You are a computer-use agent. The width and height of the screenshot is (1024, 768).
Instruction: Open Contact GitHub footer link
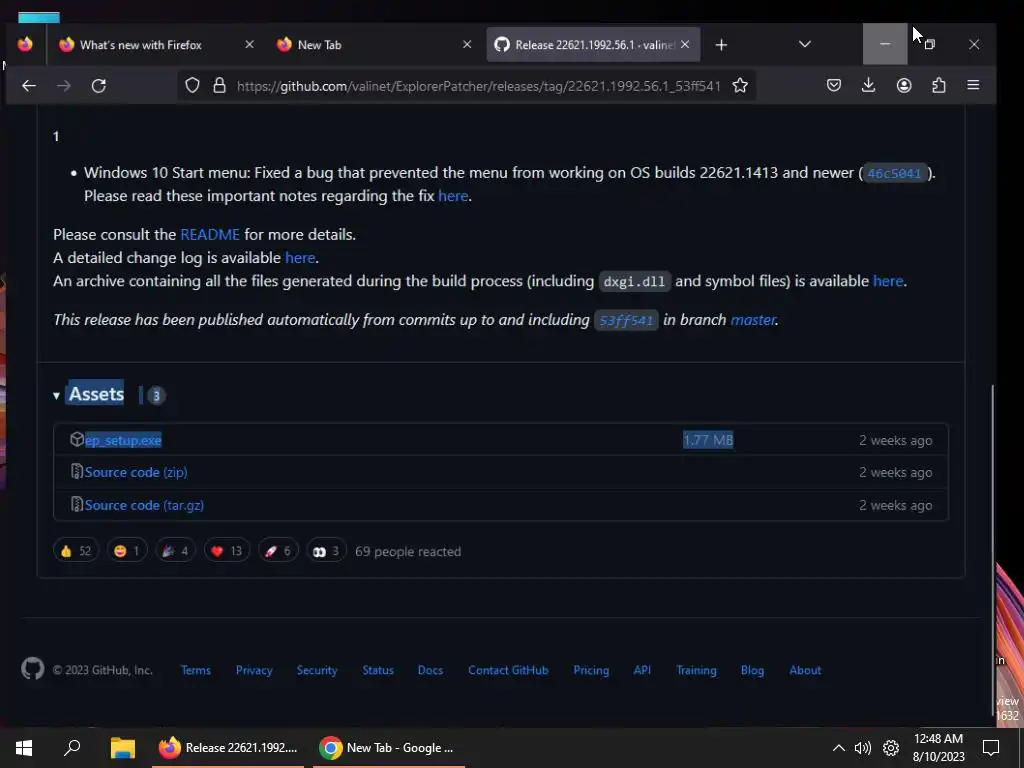tap(508, 670)
